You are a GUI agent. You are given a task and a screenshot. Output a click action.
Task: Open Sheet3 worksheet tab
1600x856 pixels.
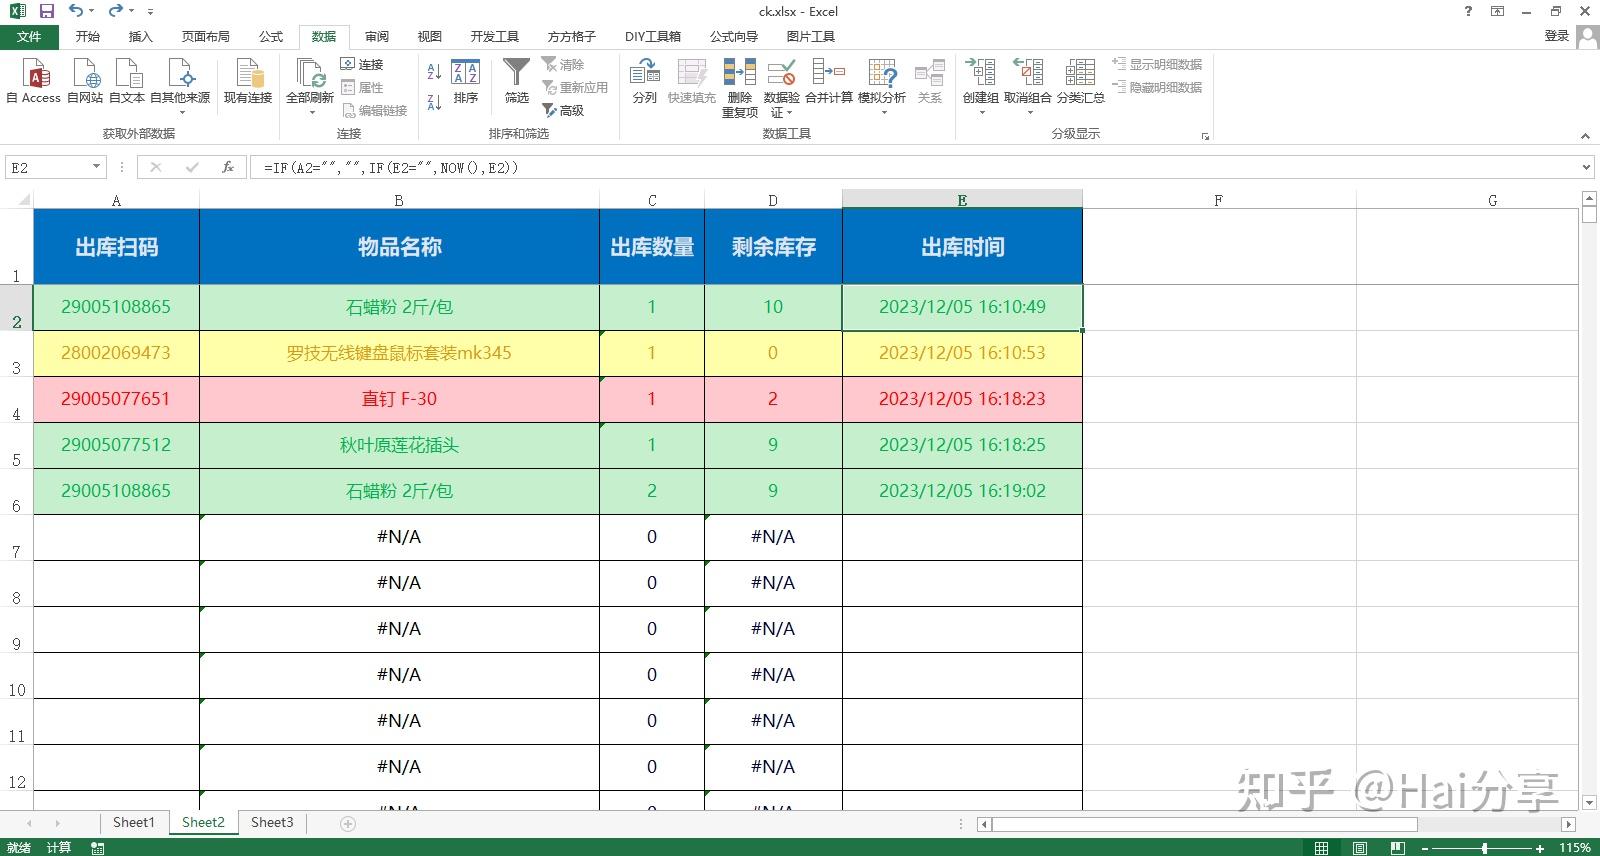click(272, 823)
